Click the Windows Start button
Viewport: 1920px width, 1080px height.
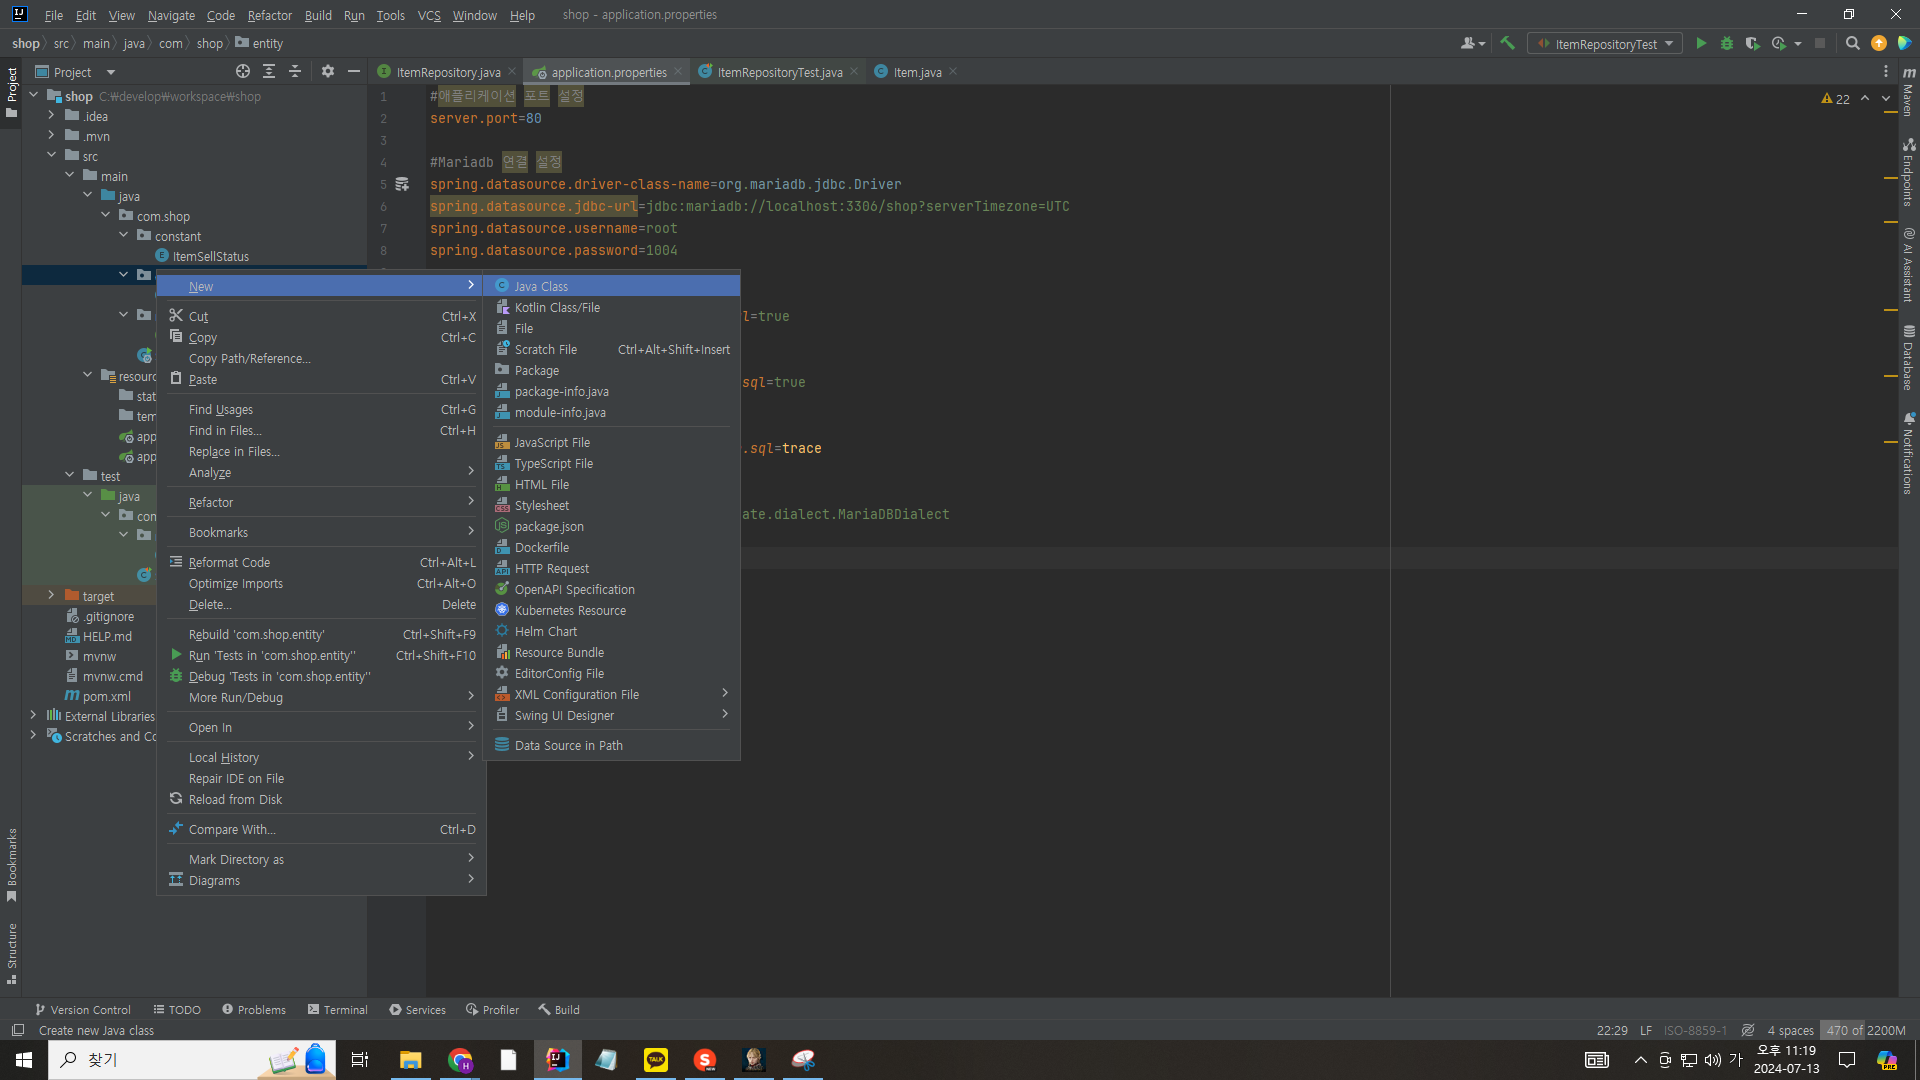pyautogui.click(x=24, y=1060)
